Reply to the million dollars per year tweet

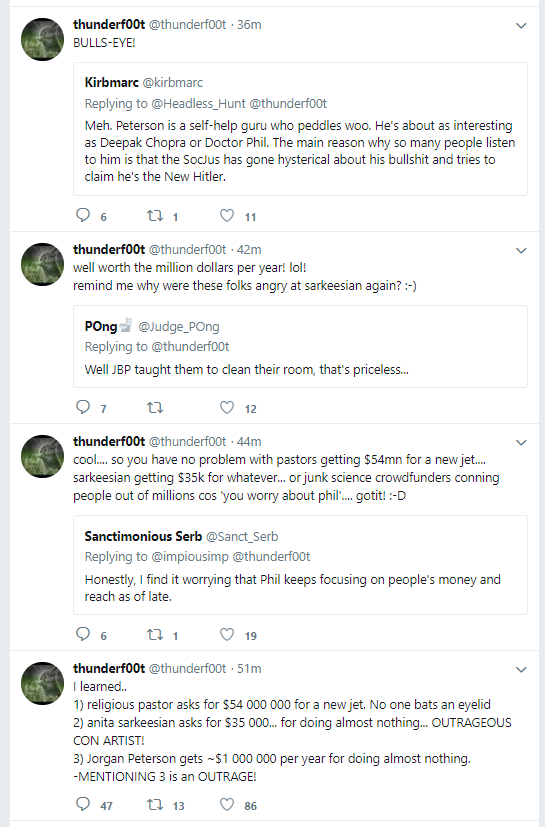[x=83, y=407]
